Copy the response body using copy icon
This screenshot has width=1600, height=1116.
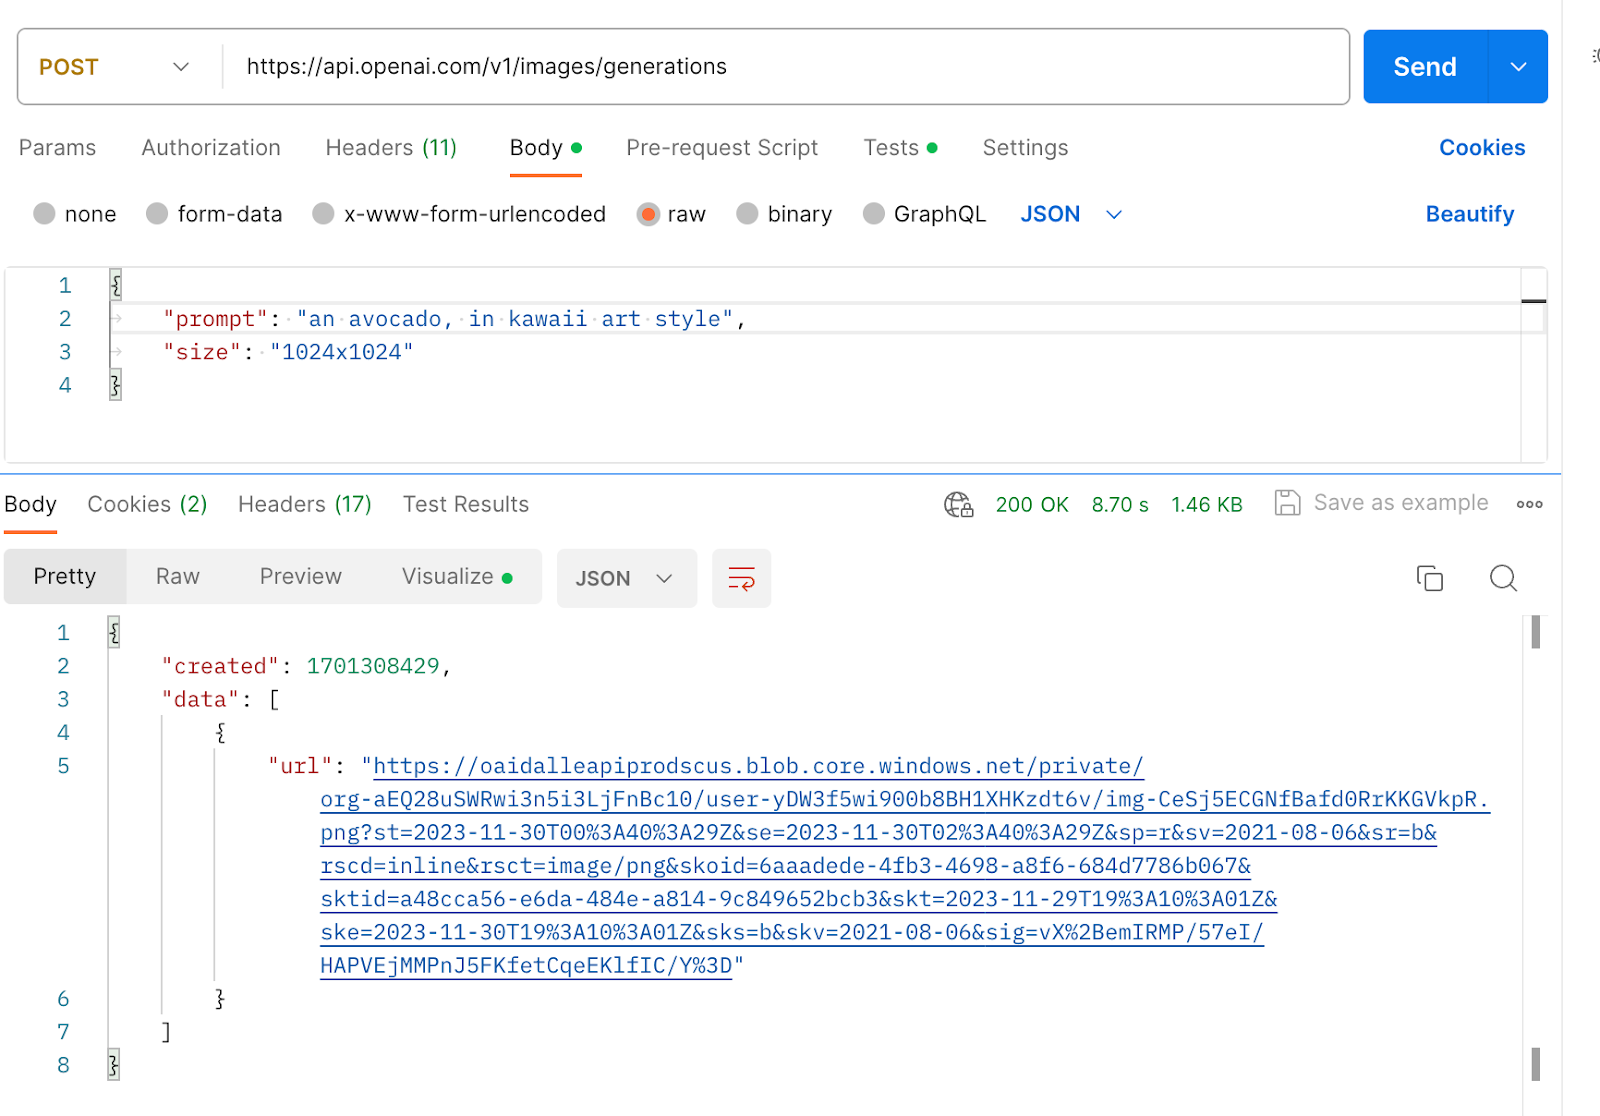[1430, 578]
